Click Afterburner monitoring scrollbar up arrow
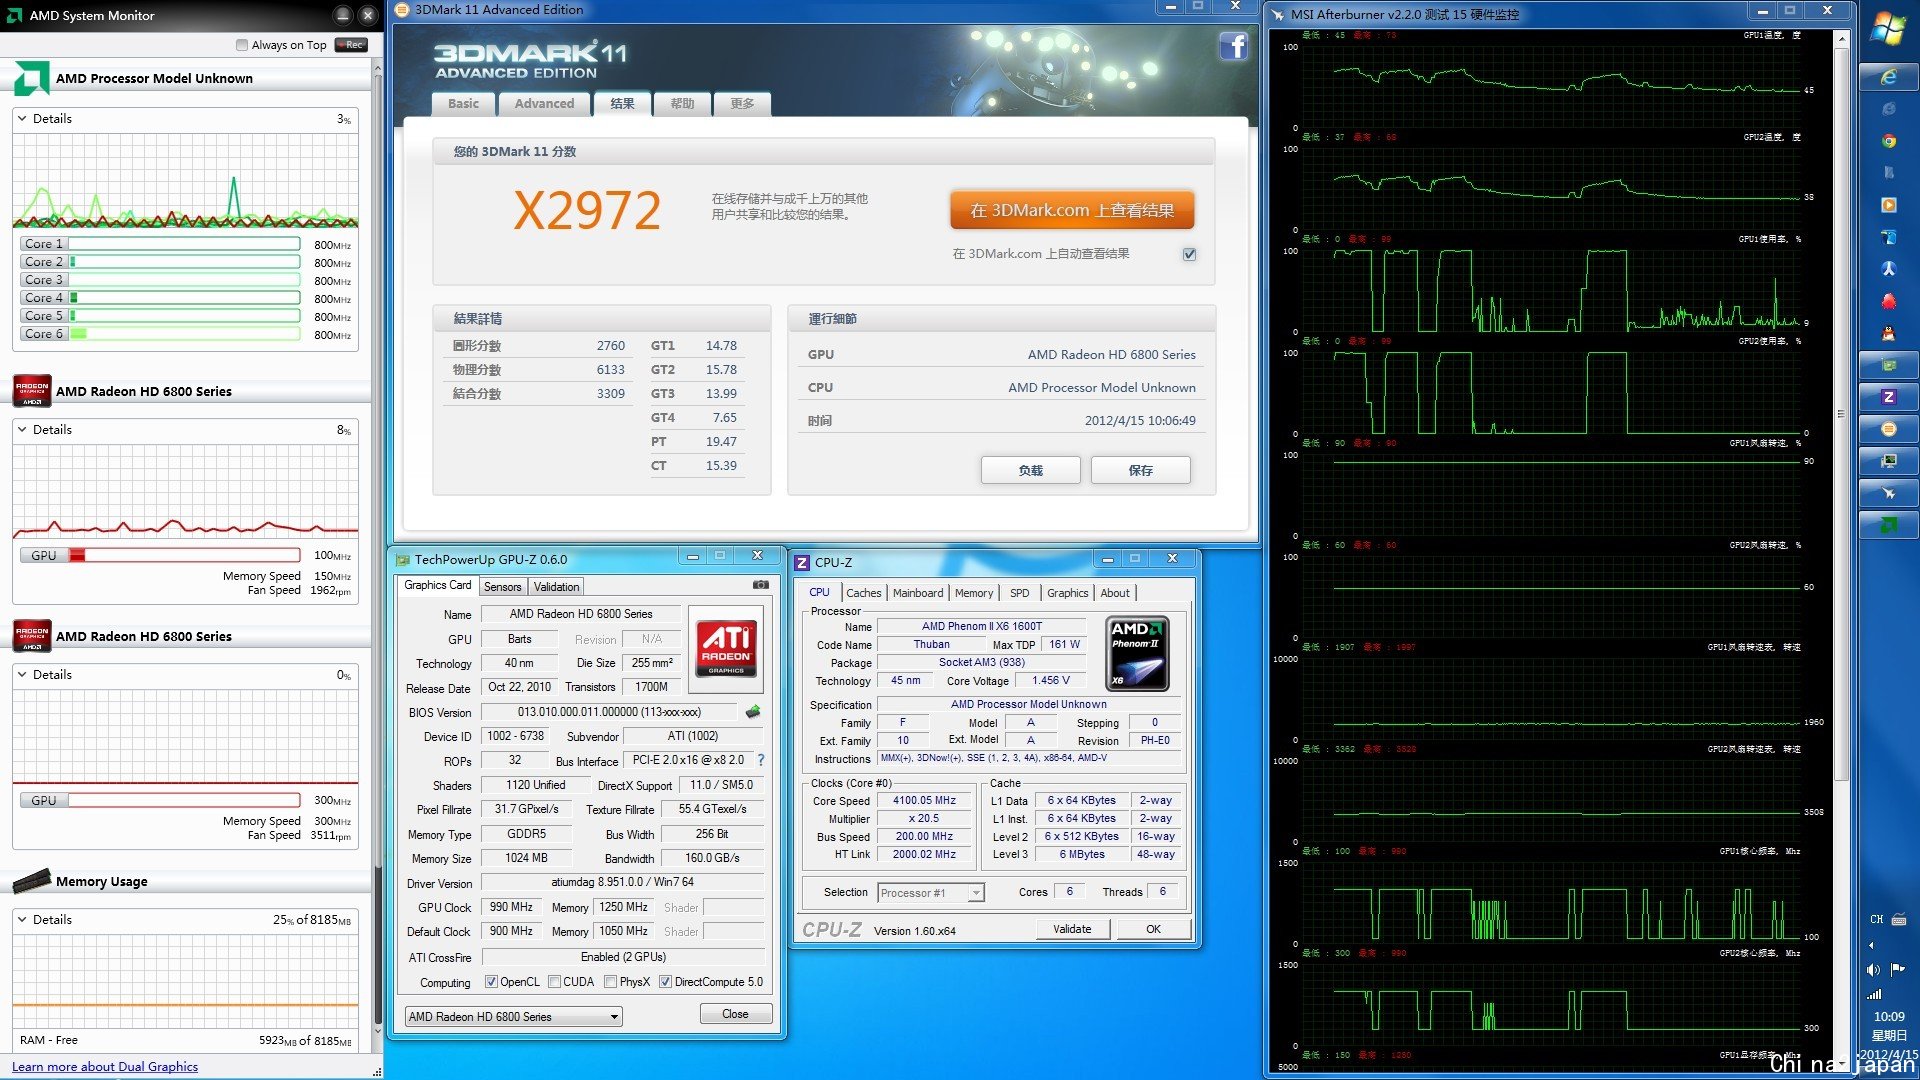Screen dimensions: 1920x1080 point(1842,38)
